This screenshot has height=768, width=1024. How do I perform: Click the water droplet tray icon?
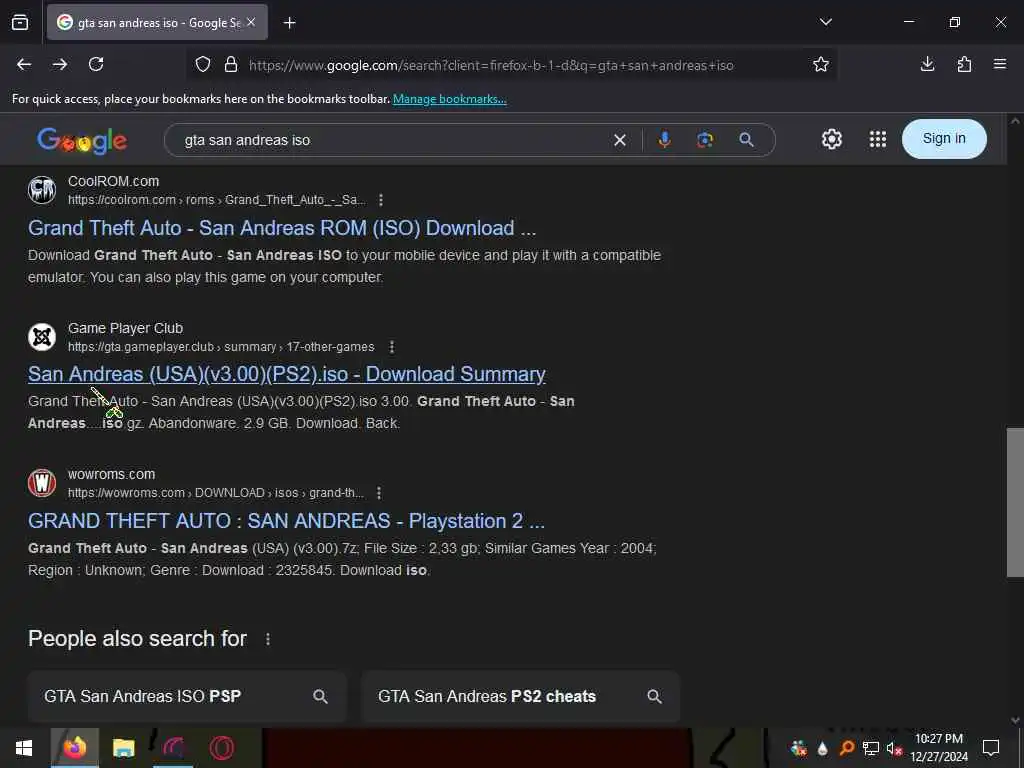(822, 748)
